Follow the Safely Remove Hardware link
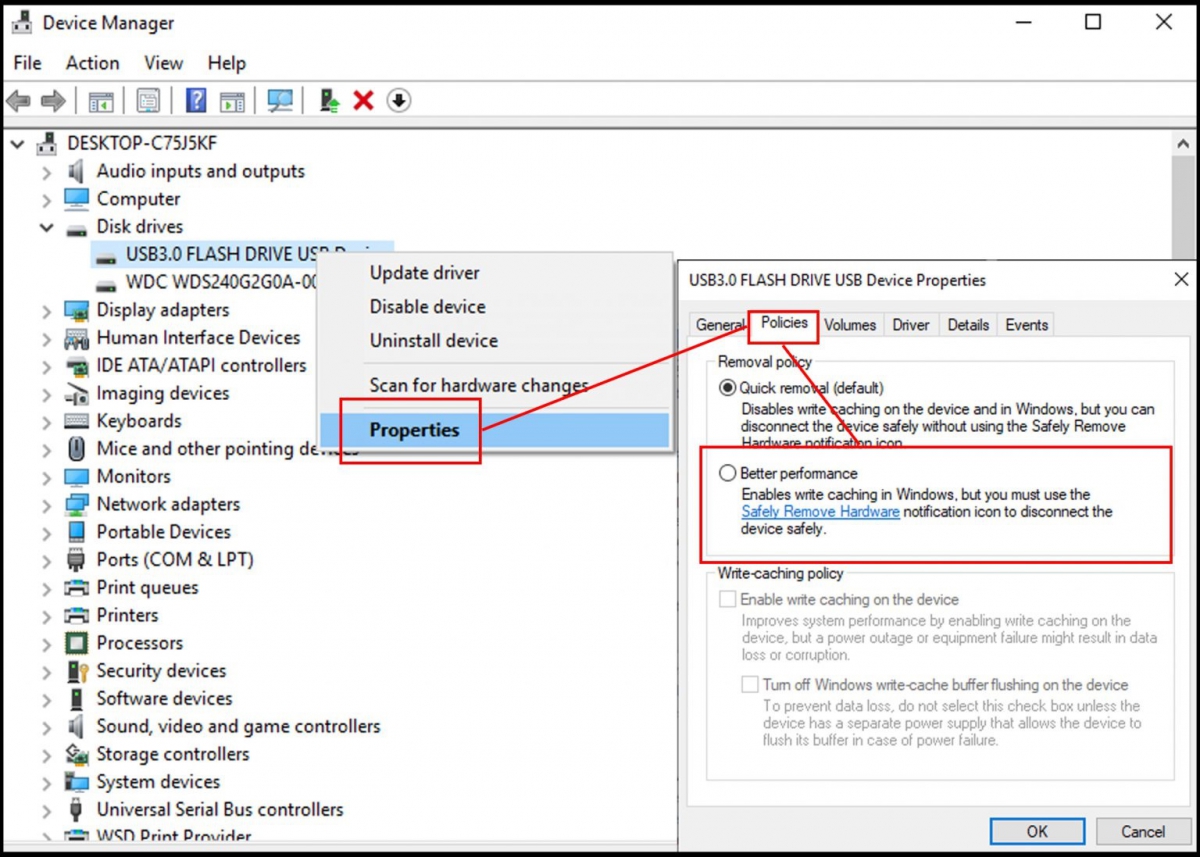 [820, 512]
